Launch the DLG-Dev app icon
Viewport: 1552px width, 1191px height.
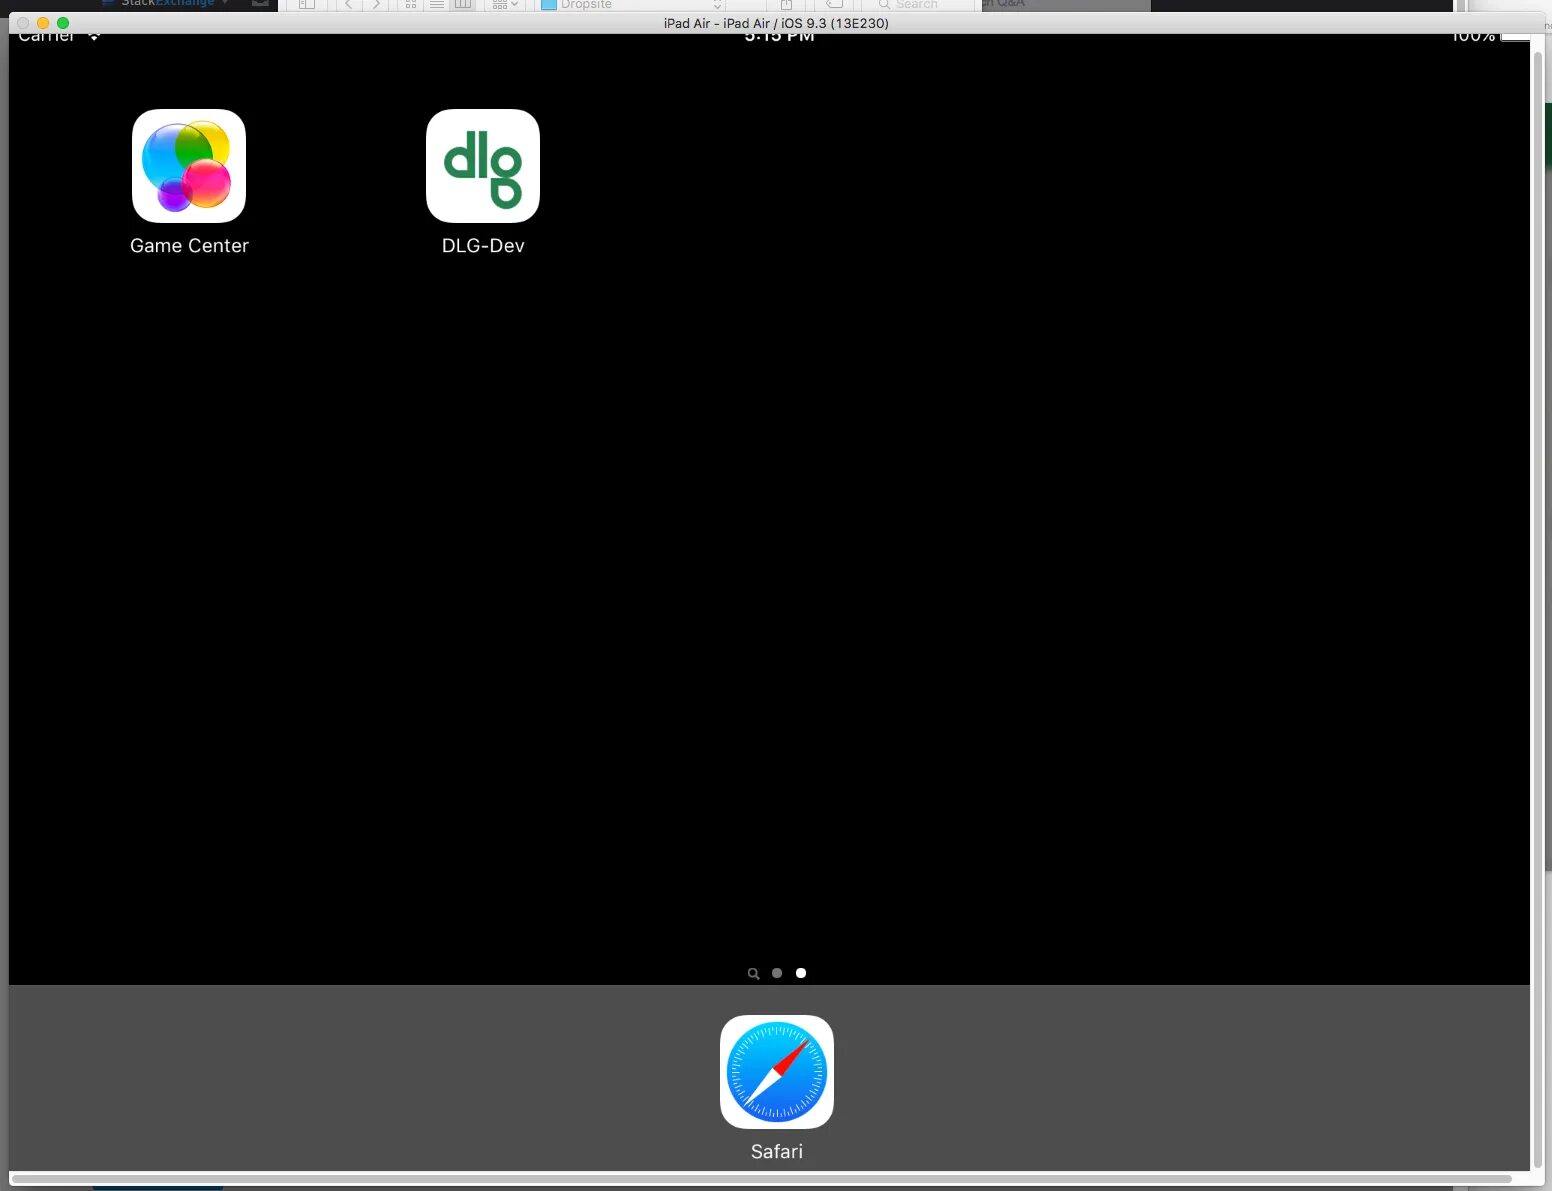[x=483, y=166]
